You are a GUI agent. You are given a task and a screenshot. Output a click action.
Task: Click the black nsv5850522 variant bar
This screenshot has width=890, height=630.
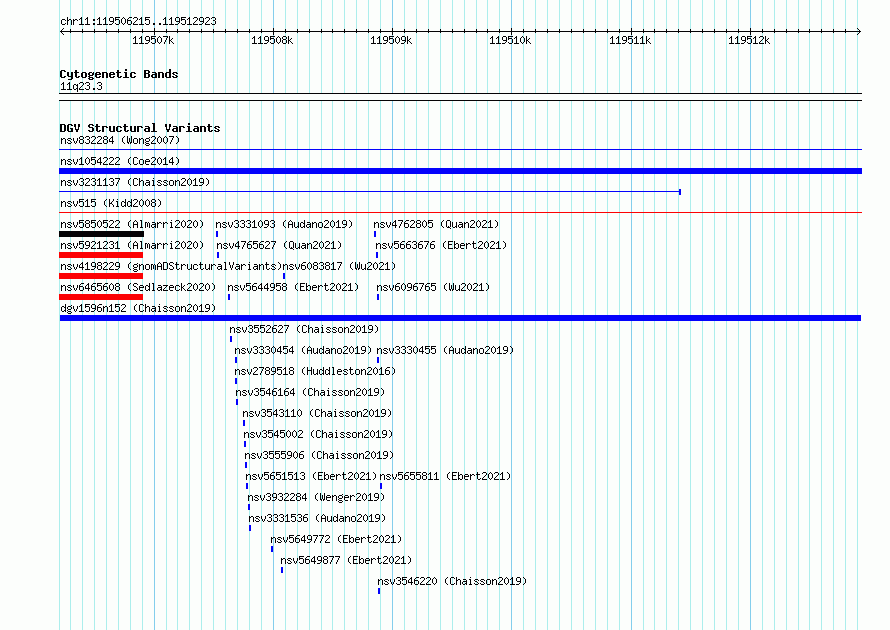coord(102,234)
